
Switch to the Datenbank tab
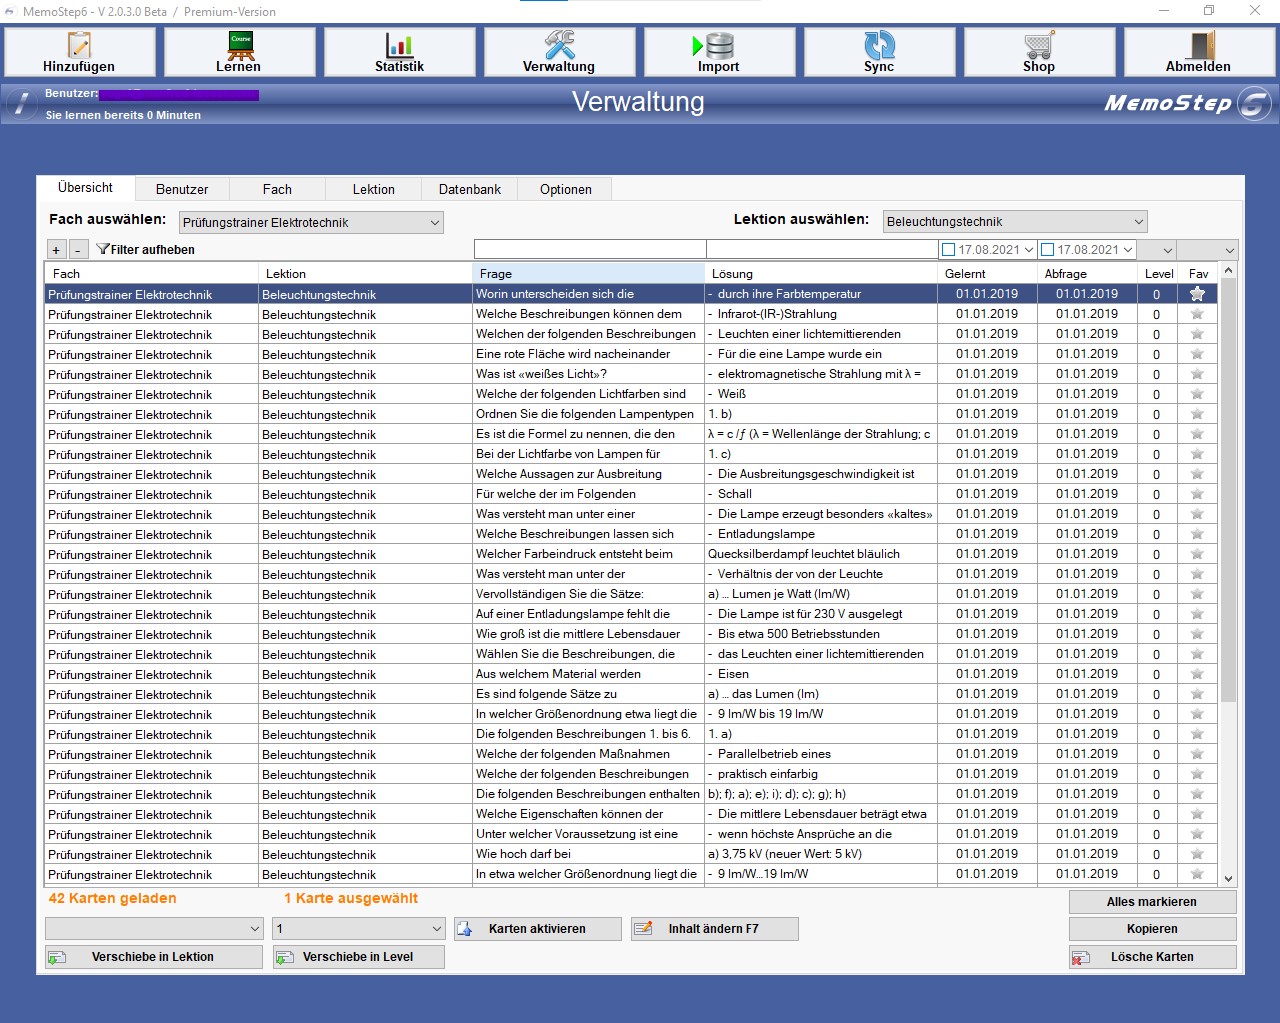[469, 189]
